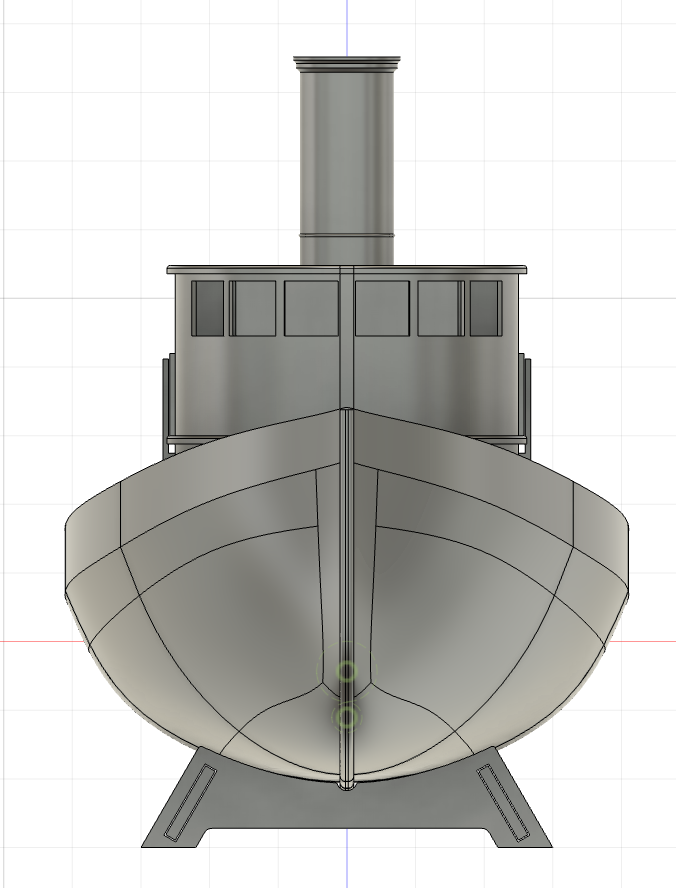Select the vertical bow stem on the hull
The height and width of the screenshot is (888, 676).
point(346,599)
